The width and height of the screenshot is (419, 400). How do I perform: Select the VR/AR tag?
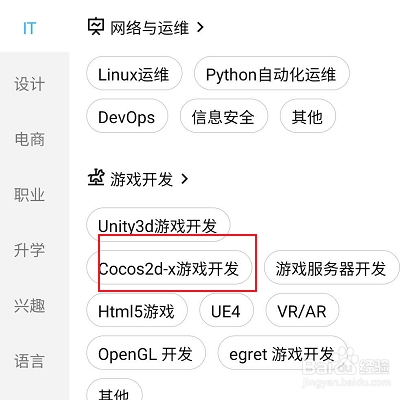[302, 311]
